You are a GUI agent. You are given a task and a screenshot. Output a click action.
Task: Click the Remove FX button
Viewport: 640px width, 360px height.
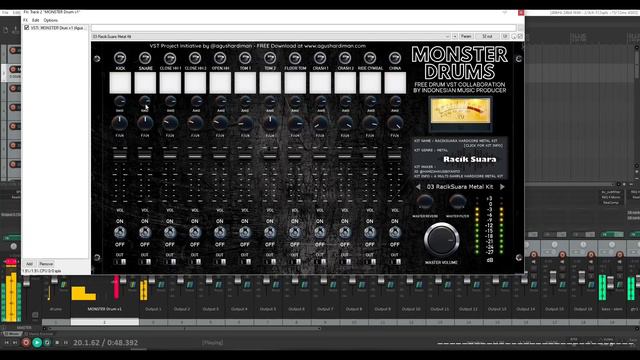[x=46, y=264]
